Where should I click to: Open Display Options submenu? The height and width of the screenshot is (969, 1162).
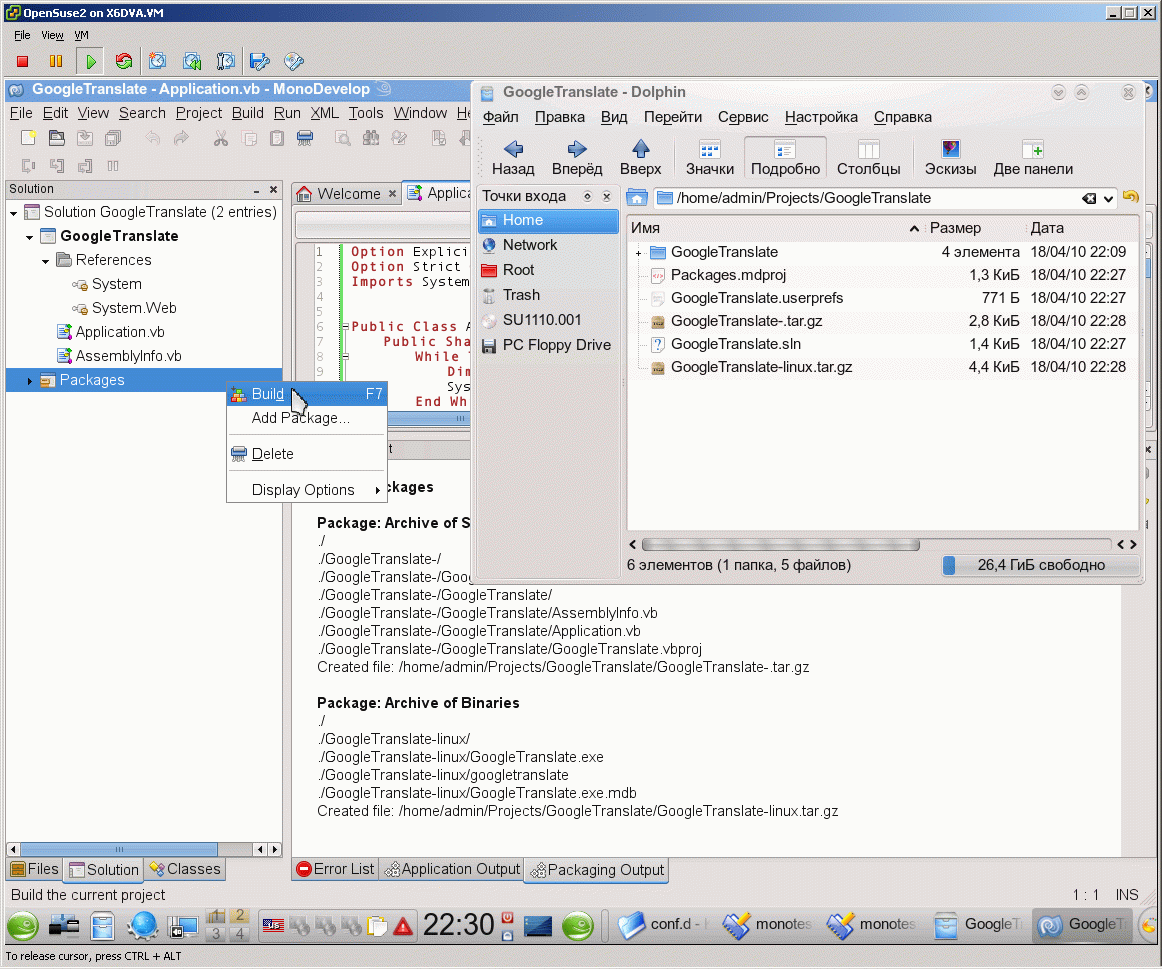[x=307, y=490]
